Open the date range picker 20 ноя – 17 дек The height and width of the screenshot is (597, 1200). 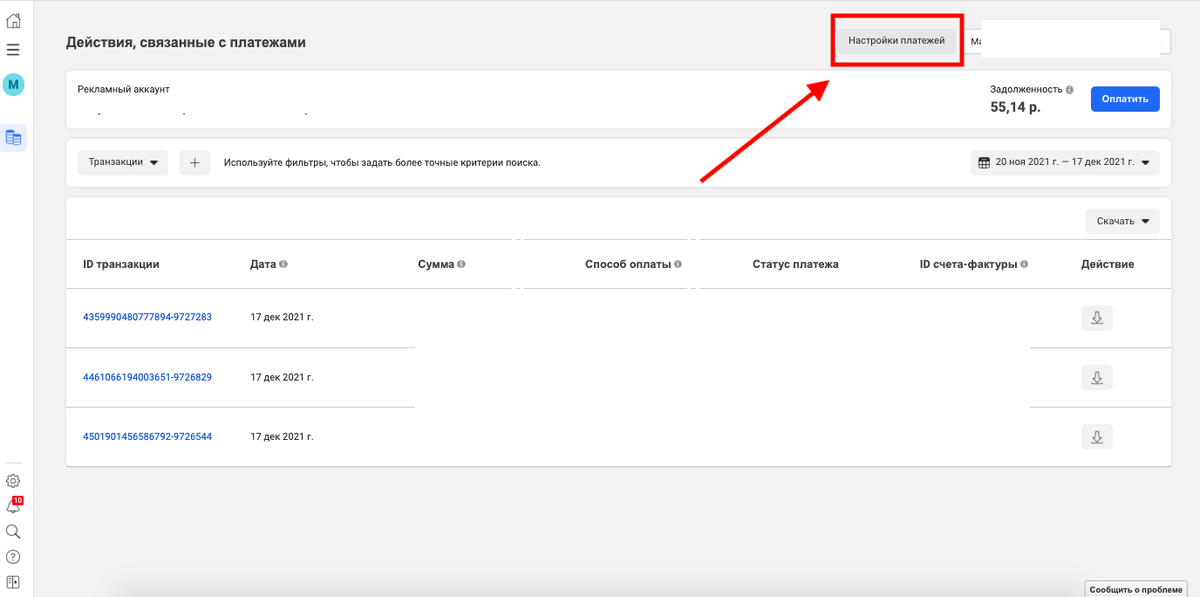pos(1065,162)
